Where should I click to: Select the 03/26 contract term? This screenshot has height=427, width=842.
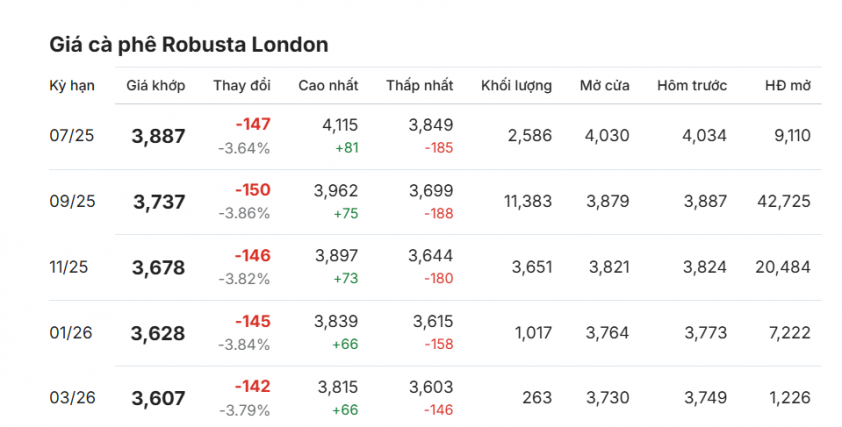(72, 398)
